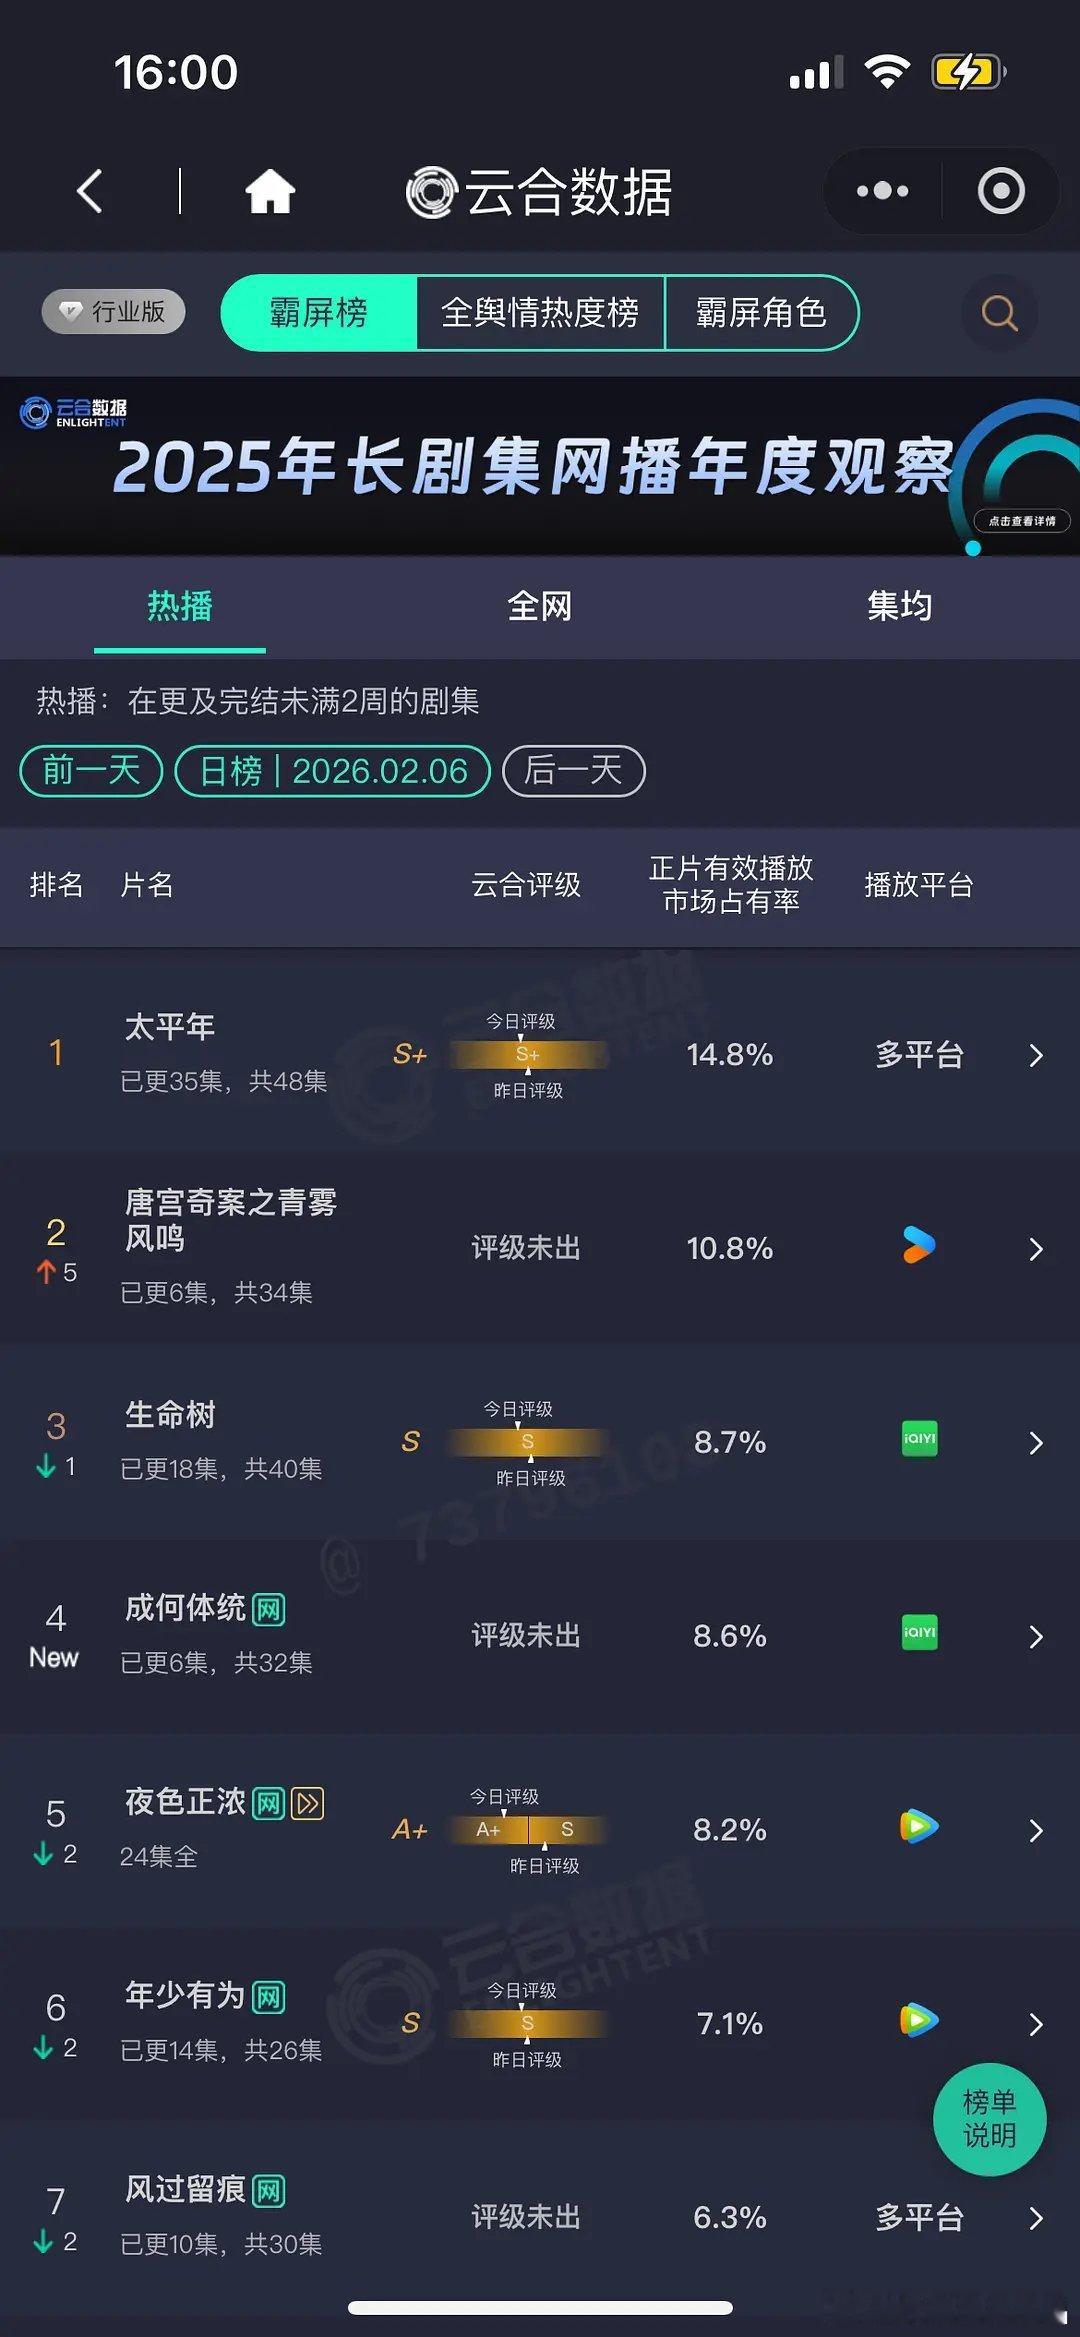Screen dimensions: 1080x2337
Task: Toggle to 前一天 rankings
Action: point(89,770)
